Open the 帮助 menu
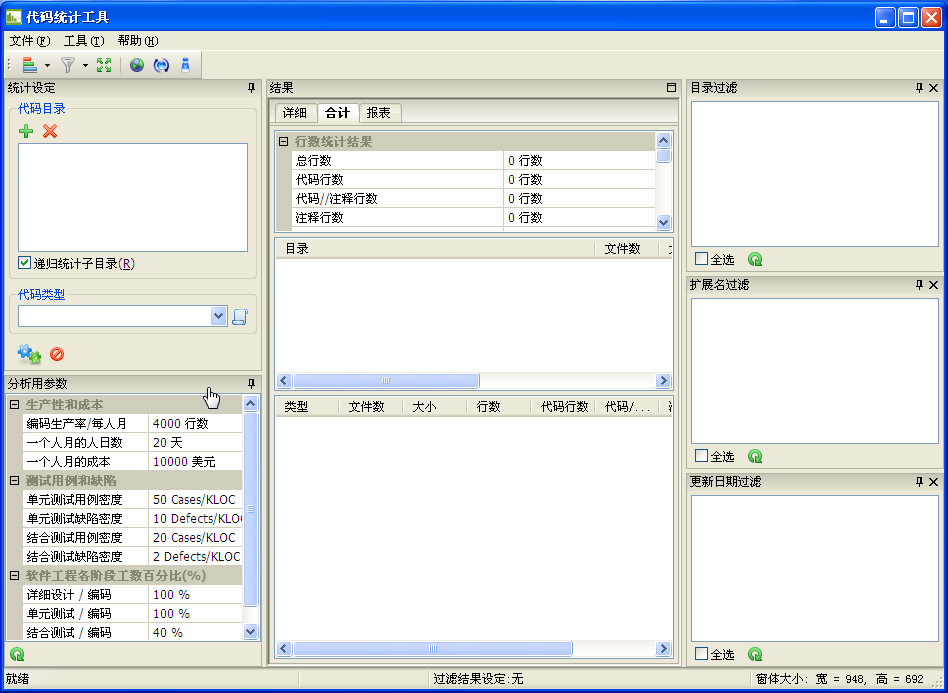This screenshot has width=948, height=693. 138,41
